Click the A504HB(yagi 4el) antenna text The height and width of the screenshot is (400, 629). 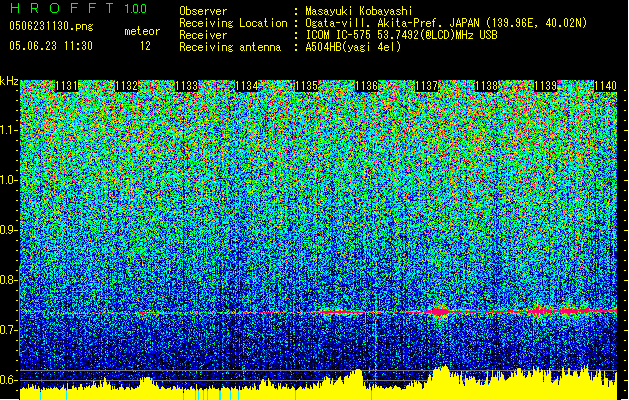pyautogui.click(x=353, y=47)
